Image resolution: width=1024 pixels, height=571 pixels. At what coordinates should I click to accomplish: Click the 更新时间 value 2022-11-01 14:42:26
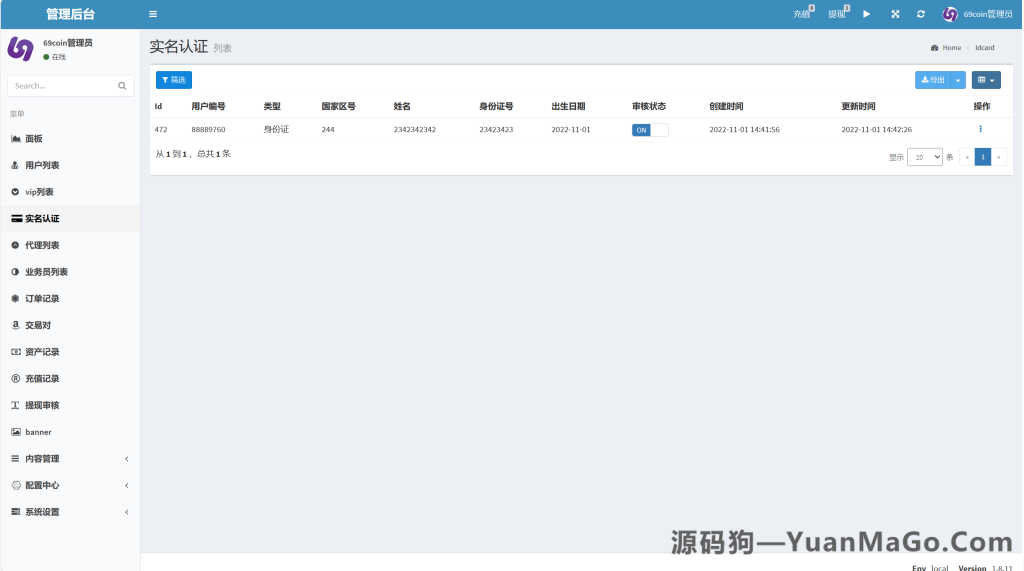[876, 129]
